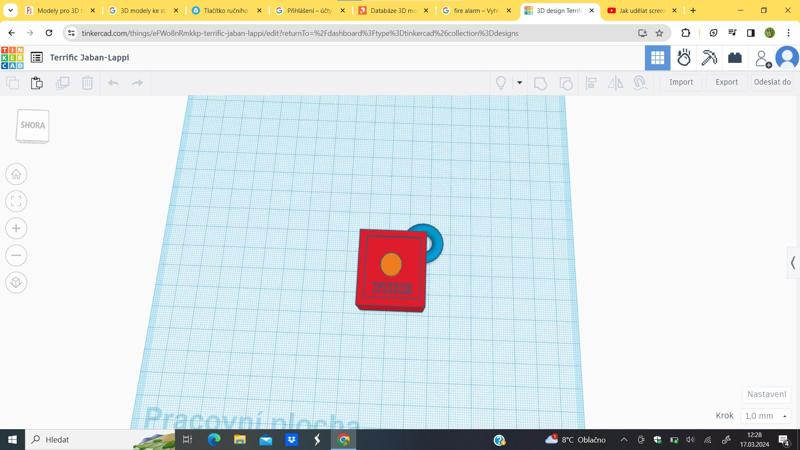Open the Bricks mode icon

click(x=735, y=58)
